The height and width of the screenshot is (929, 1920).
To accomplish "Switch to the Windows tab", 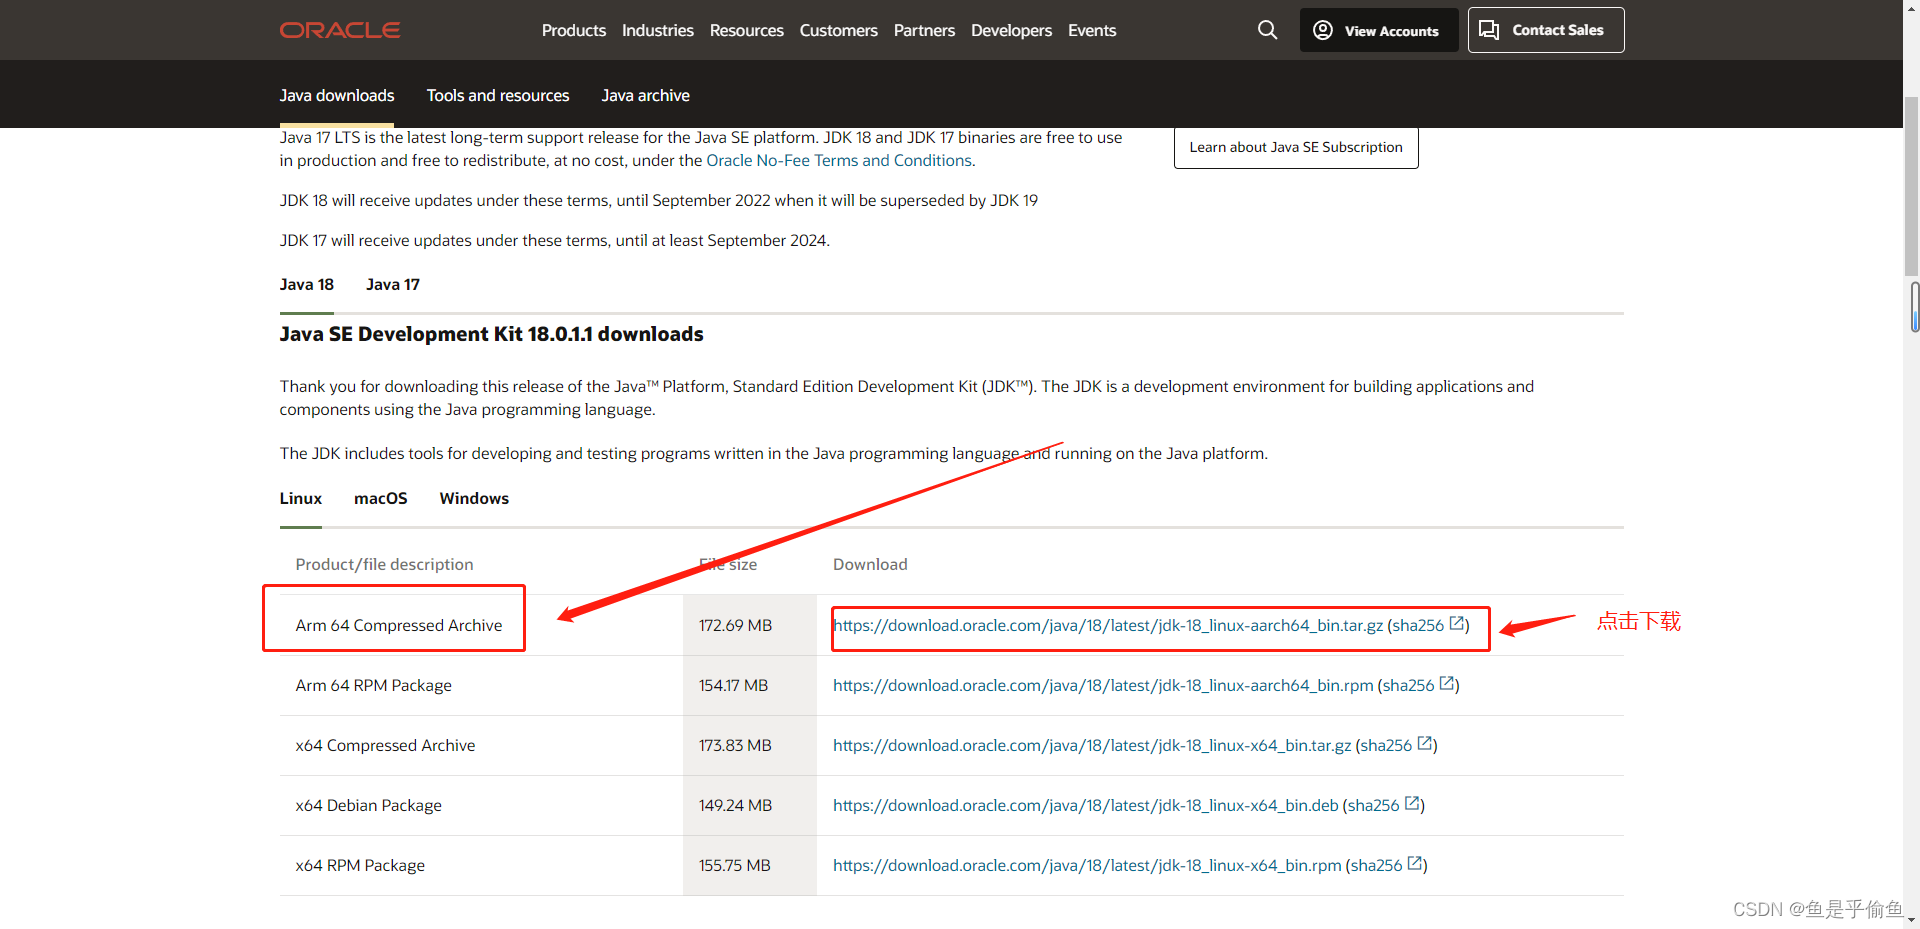I will tap(473, 498).
